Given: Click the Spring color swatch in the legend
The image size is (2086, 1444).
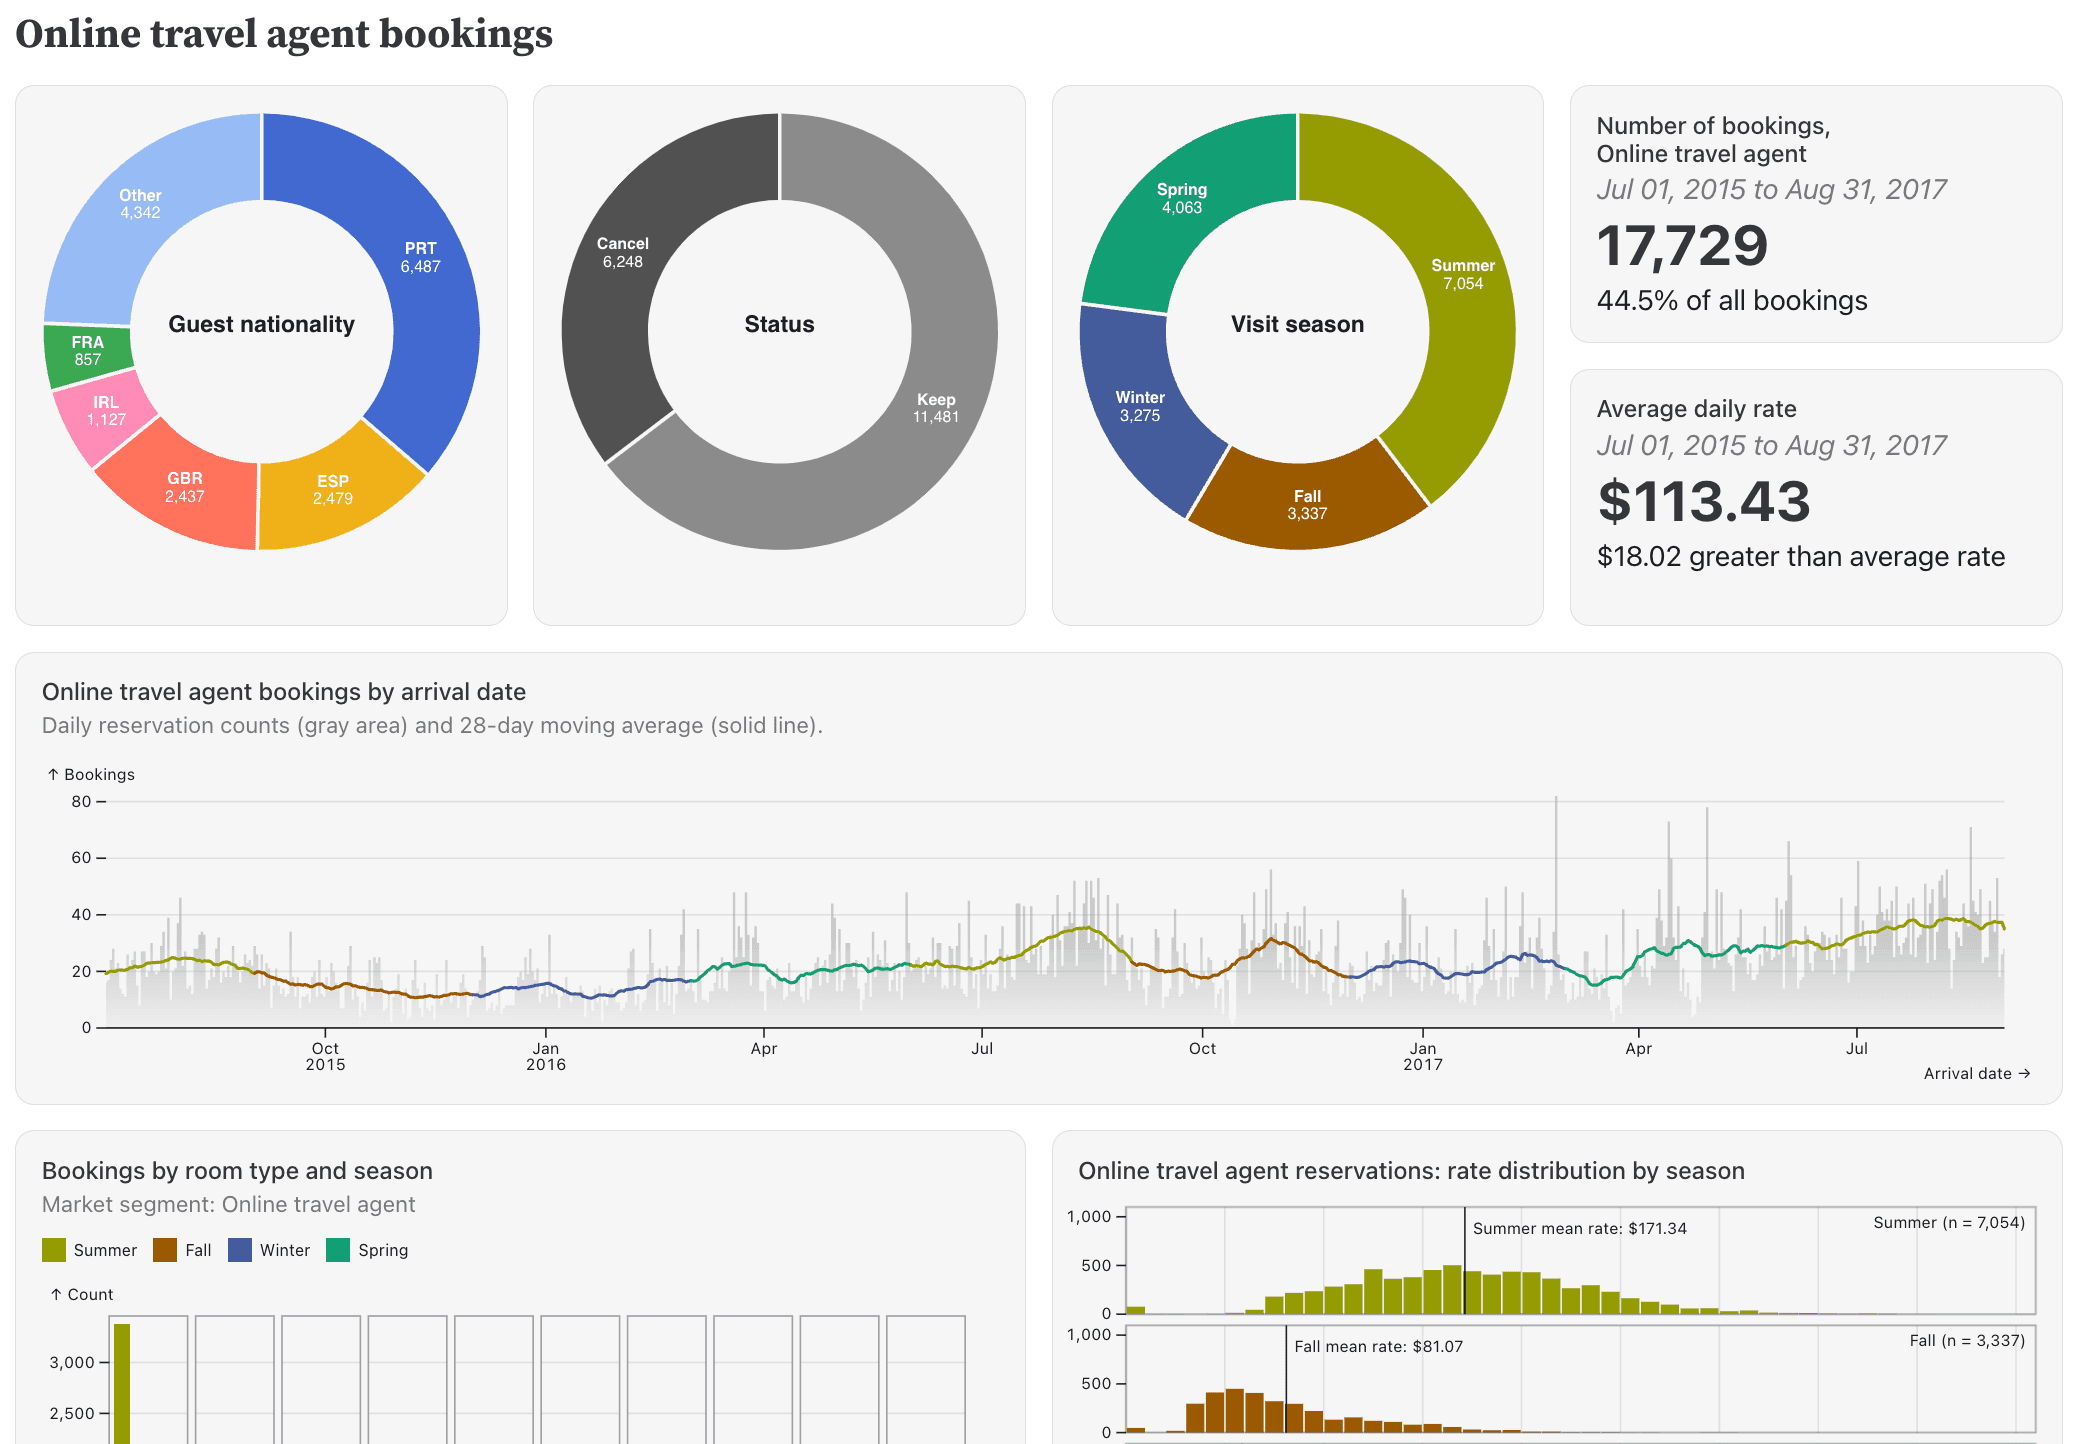Looking at the screenshot, I should coord(337,1249).
